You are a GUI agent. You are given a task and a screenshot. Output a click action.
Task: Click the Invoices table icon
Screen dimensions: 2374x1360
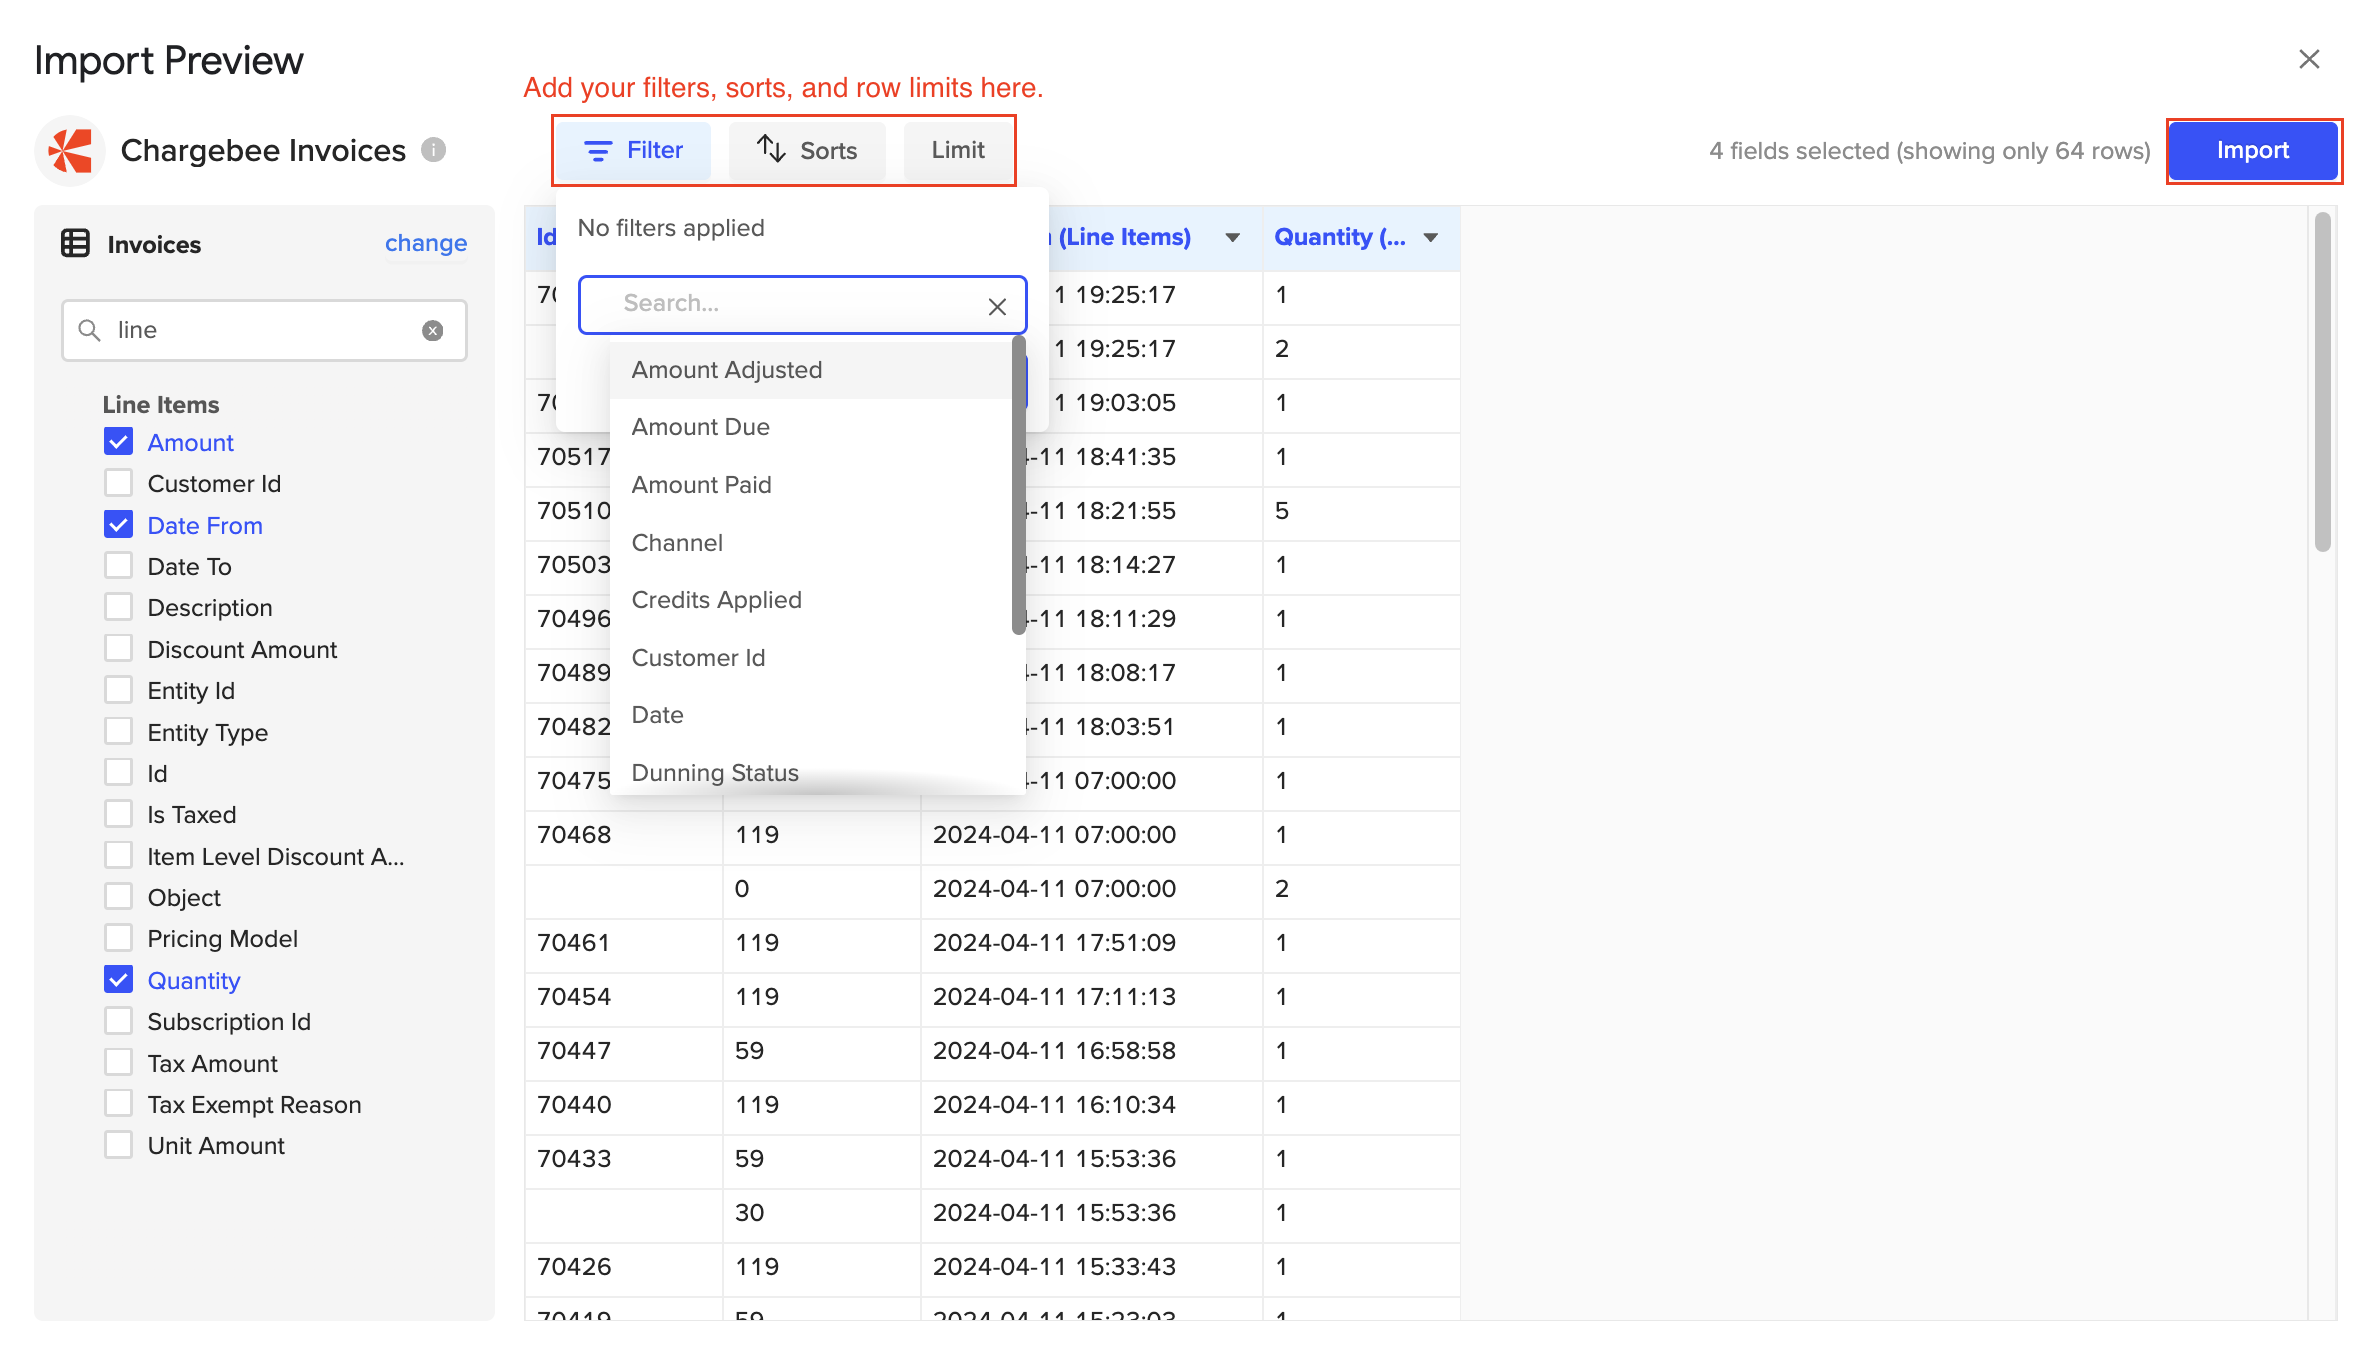point(76,243)
